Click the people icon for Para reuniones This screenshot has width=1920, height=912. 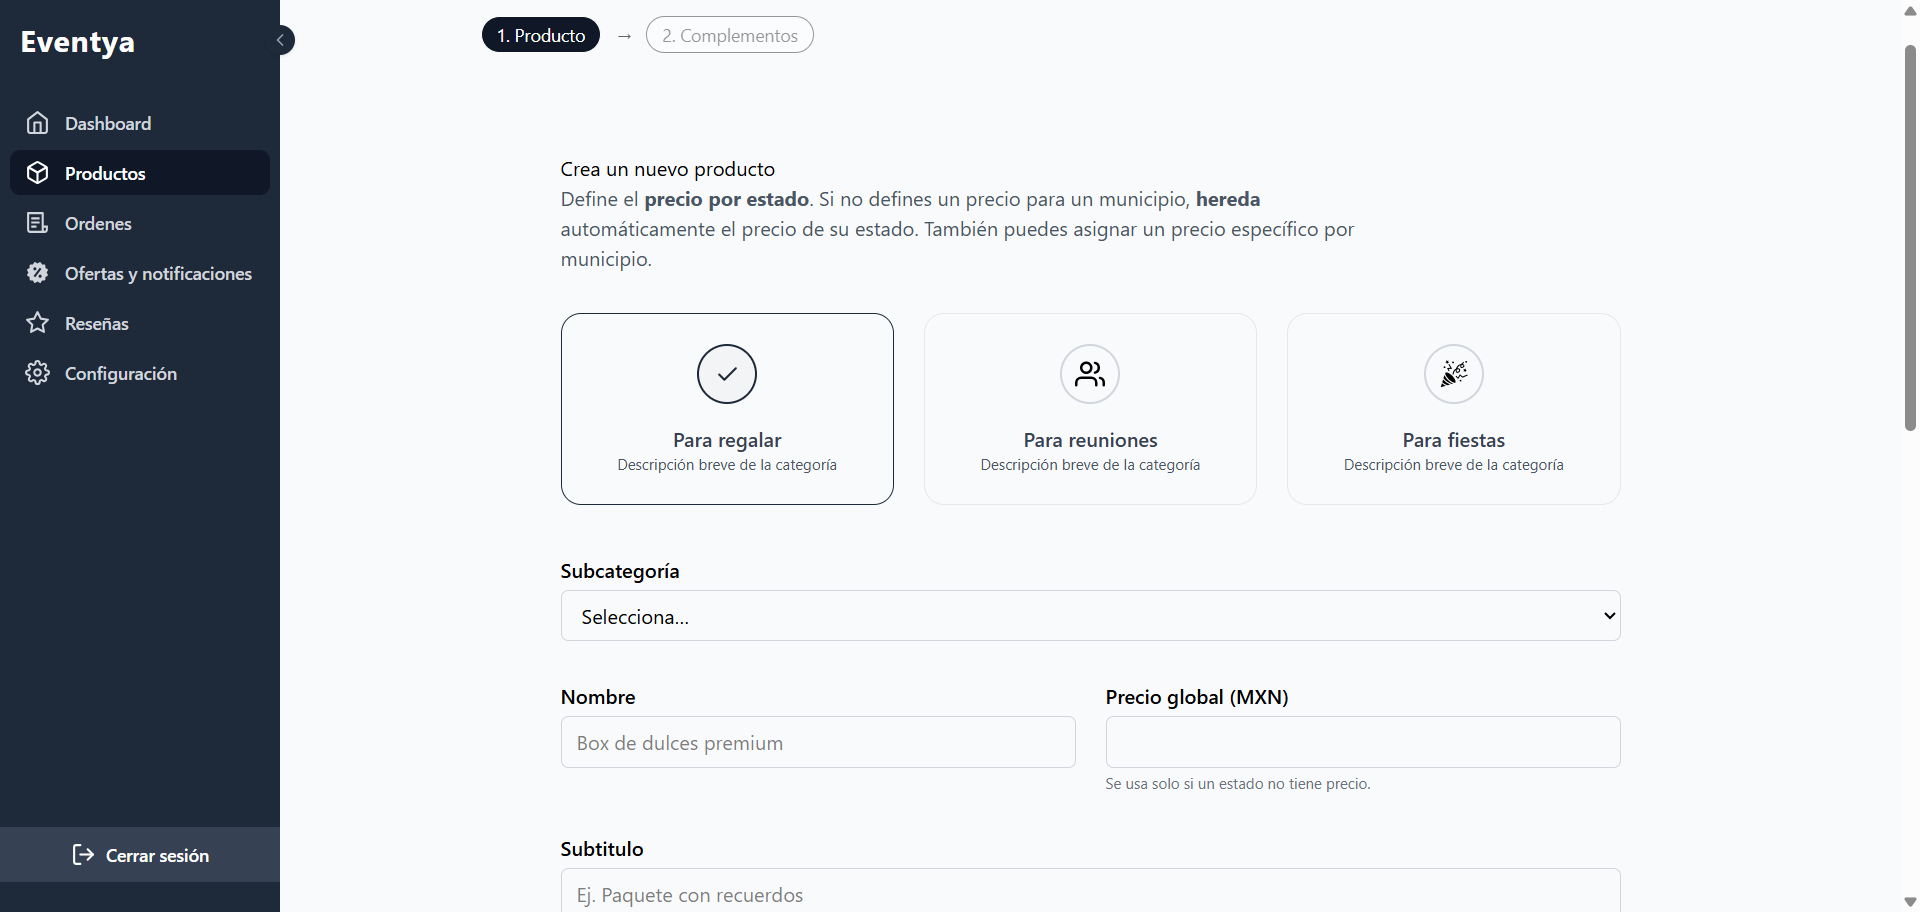coord(1089,374)
